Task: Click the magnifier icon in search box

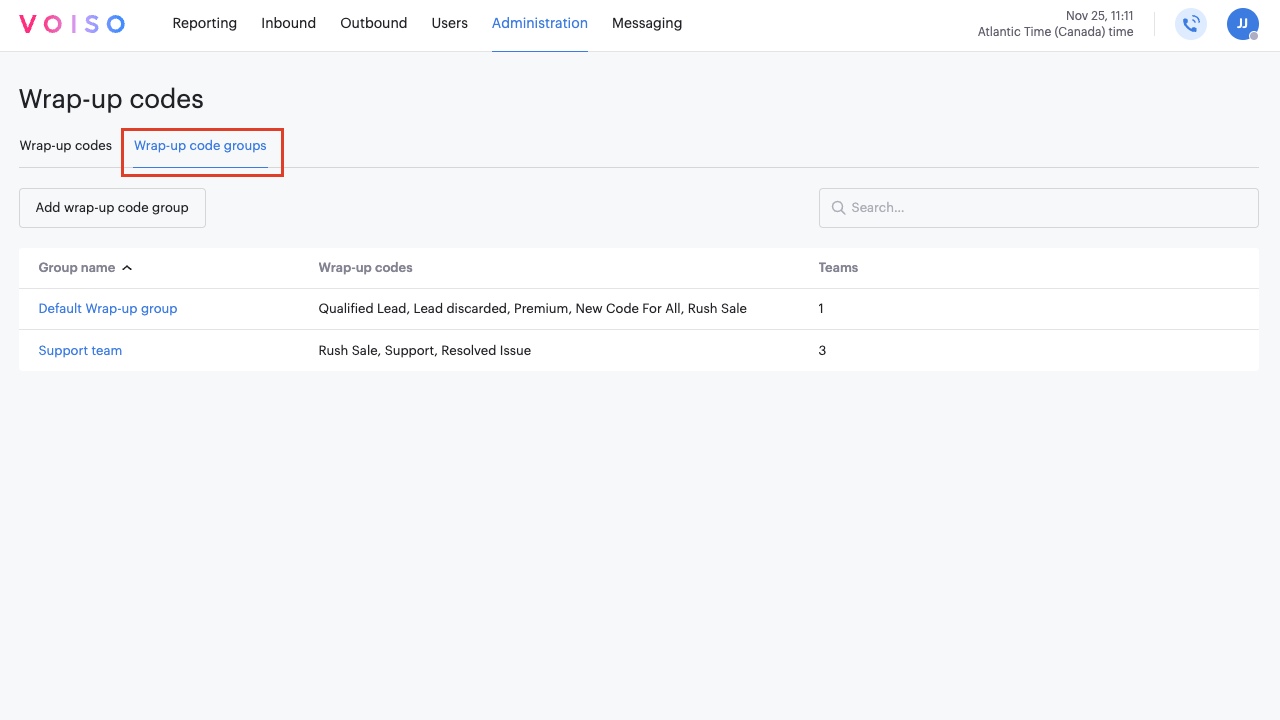Action: (838, 208)
